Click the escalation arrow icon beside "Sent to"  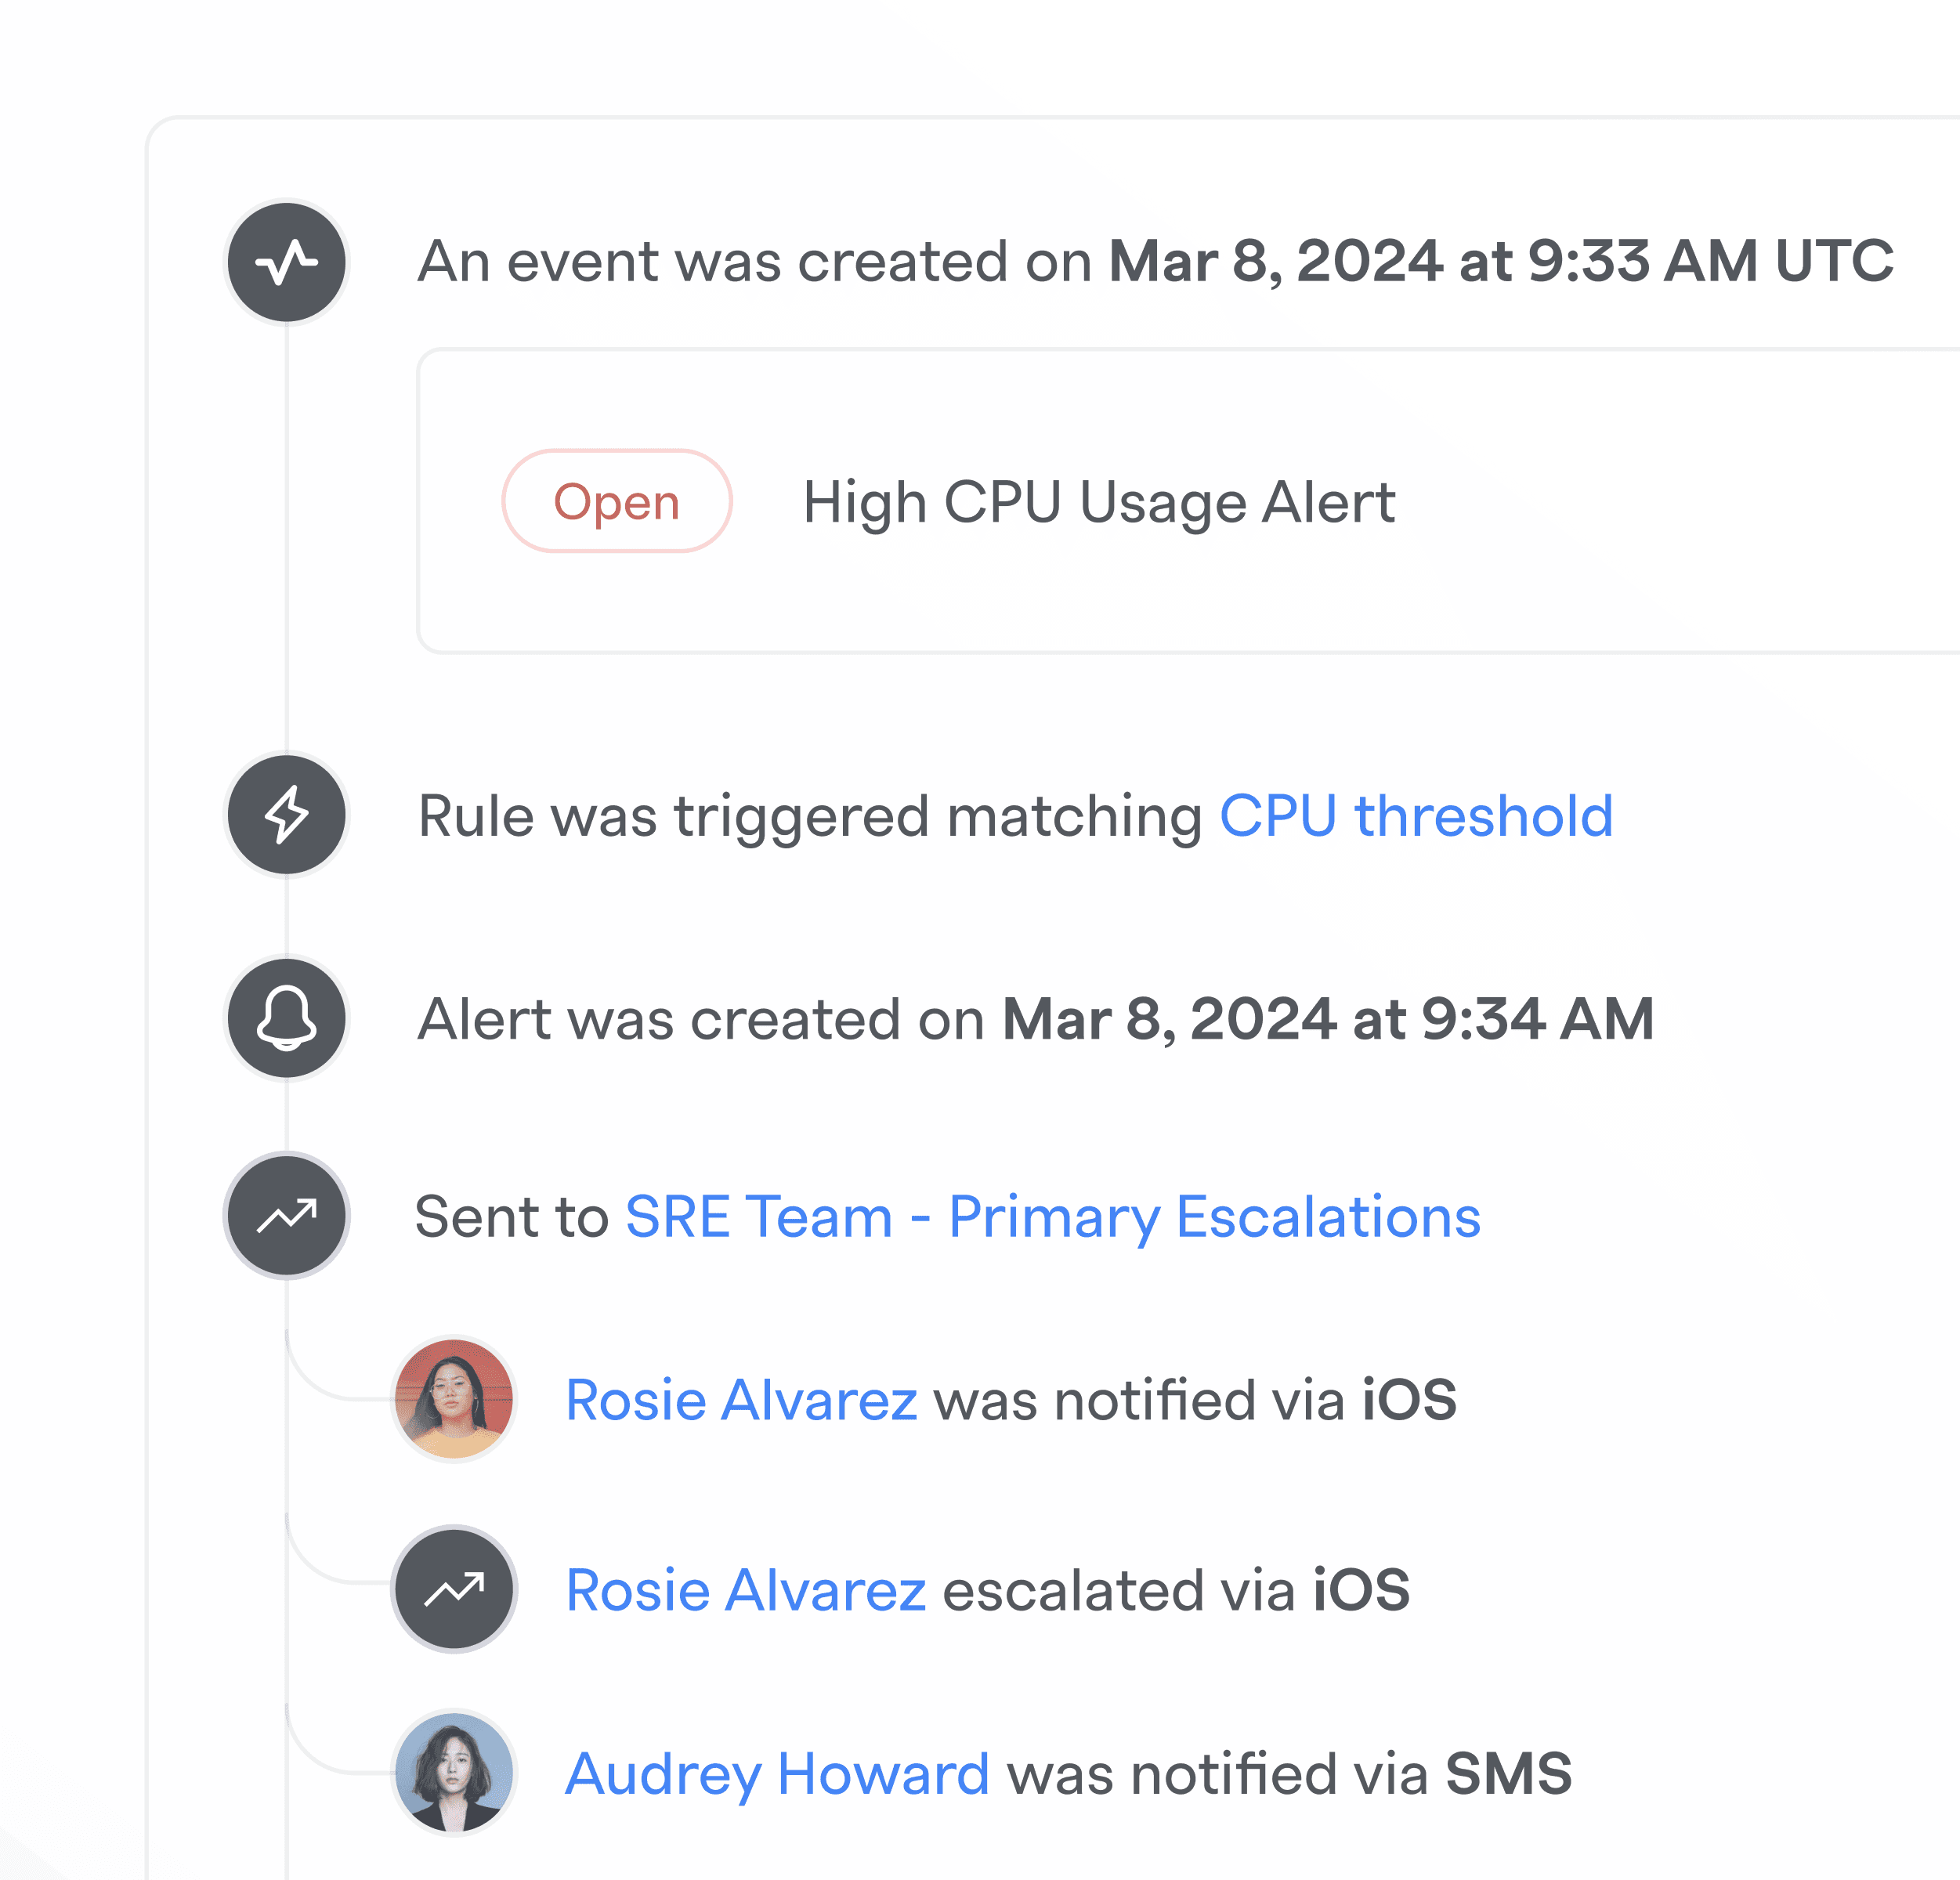point(287,1216)
